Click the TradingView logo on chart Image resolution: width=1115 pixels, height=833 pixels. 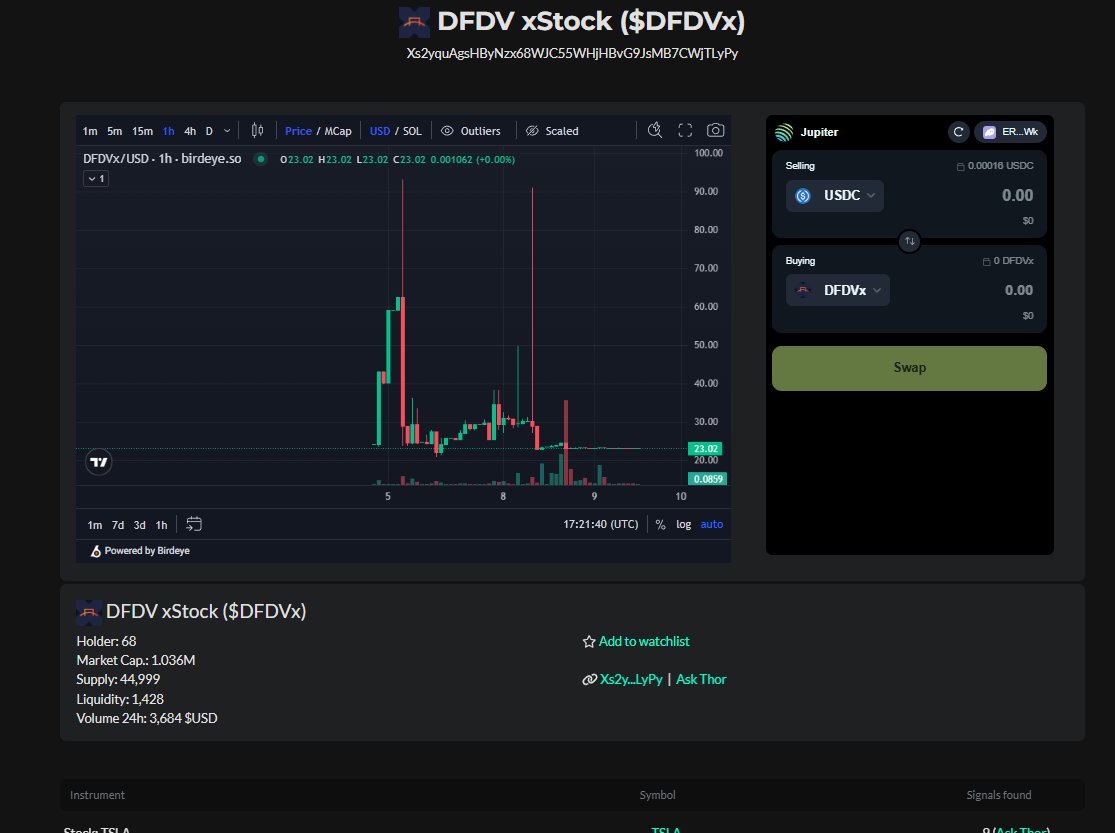tap(98, 462)
